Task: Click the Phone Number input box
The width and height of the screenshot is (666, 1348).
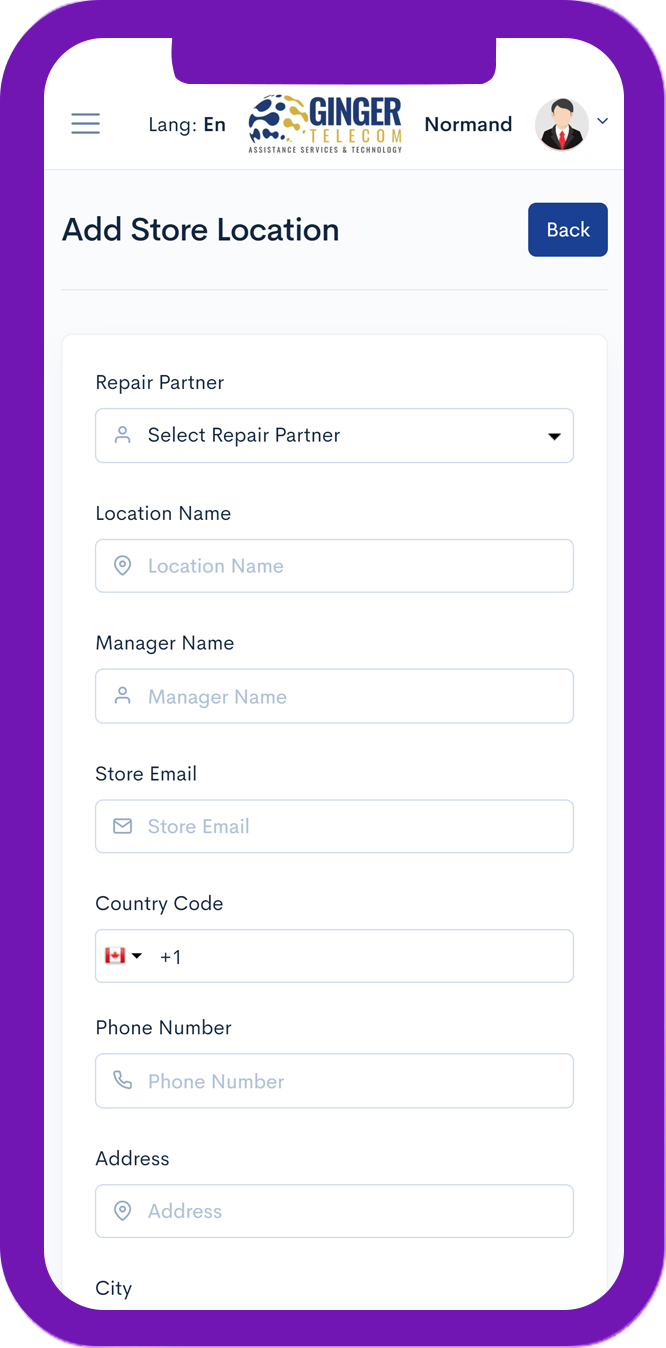Action: (x=334, y=1080)
